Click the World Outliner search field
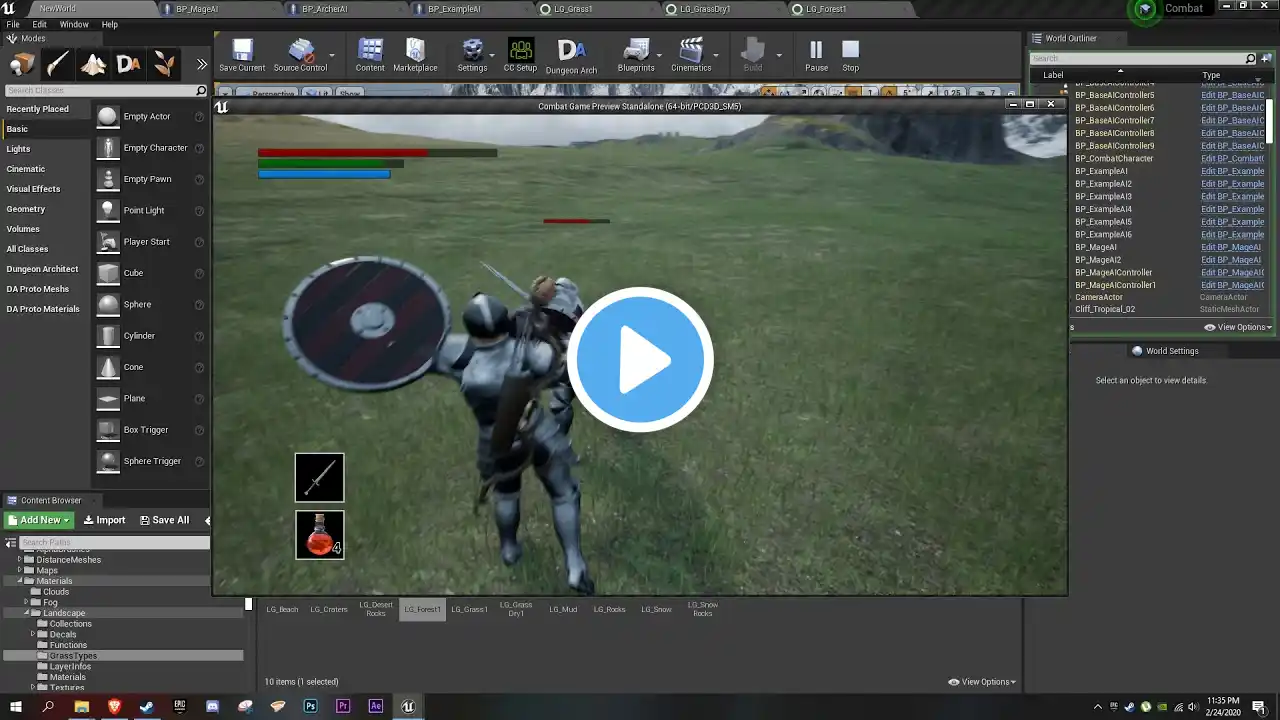Screen dimensions: 1280x720 (1138, 58)
